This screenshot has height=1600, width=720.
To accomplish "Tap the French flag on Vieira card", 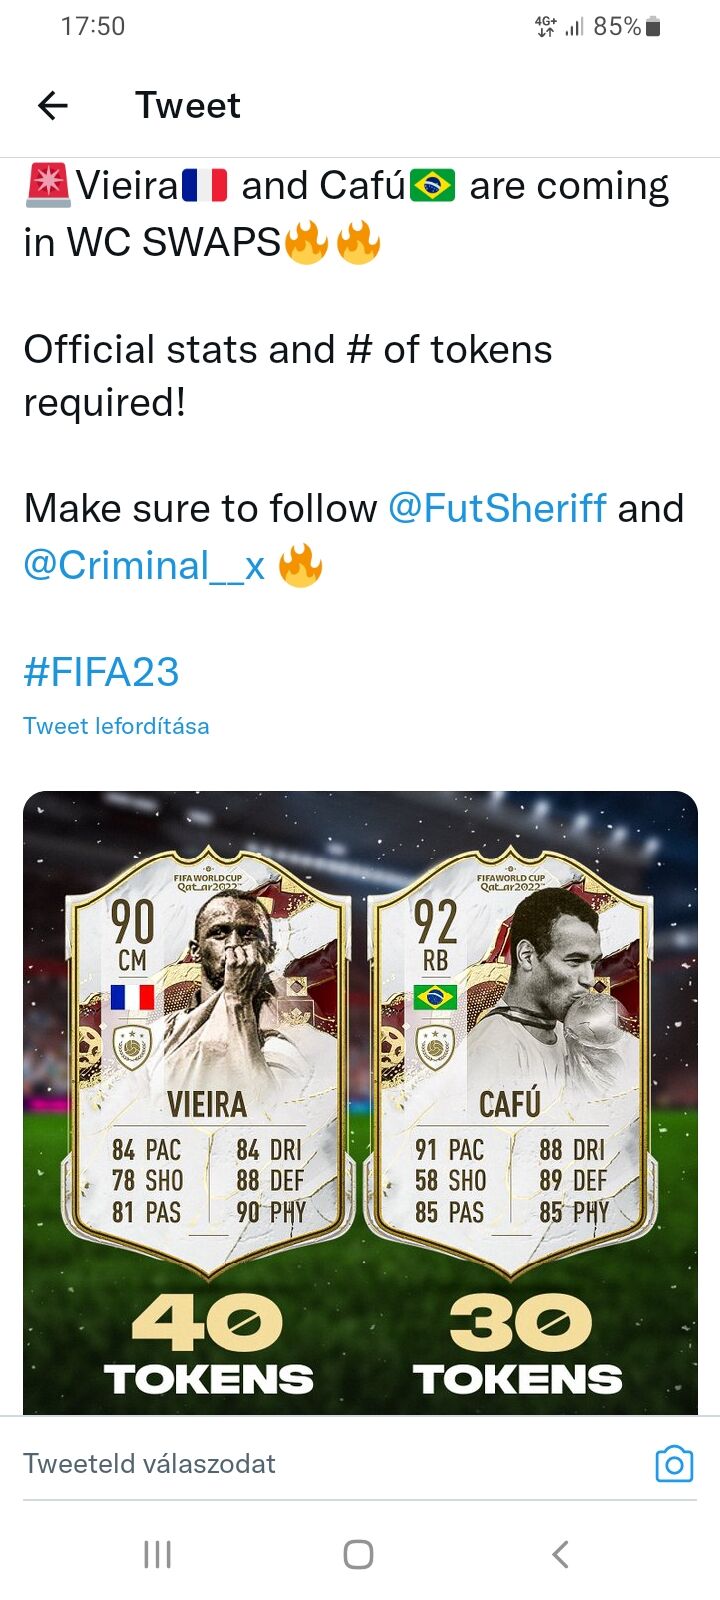I will click(132, 997).
